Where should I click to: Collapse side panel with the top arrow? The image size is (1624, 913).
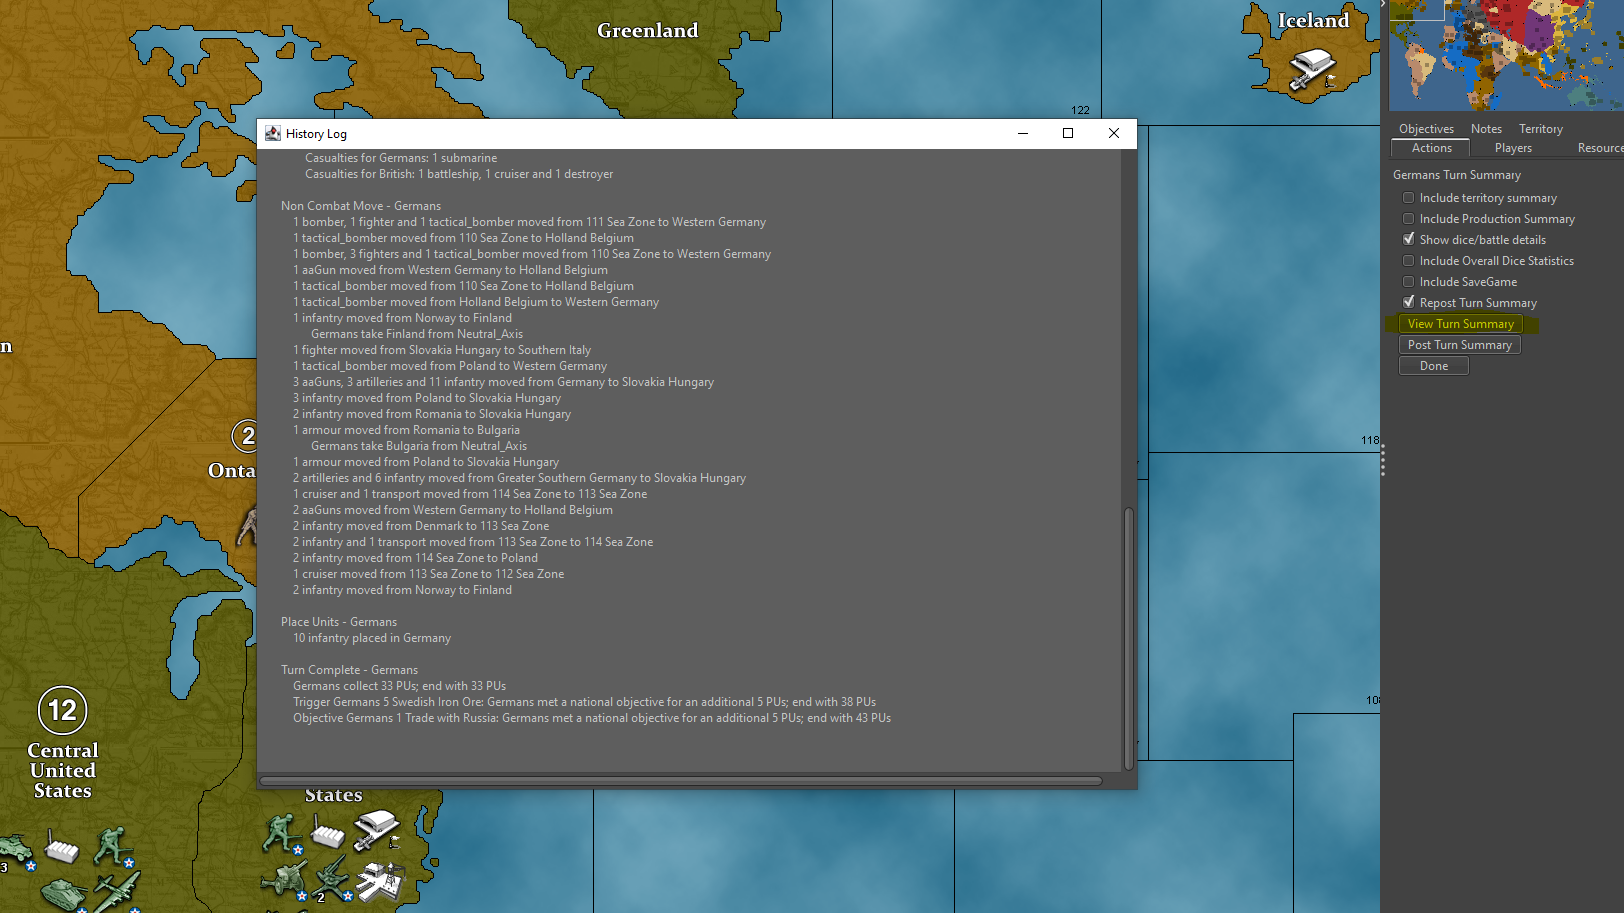point(1383,4)
